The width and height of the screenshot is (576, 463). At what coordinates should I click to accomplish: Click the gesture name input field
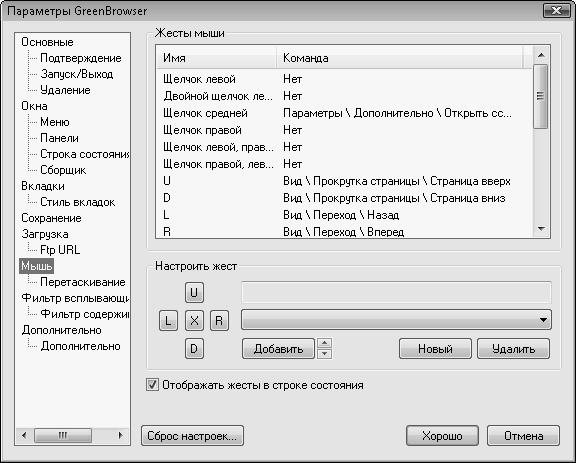[x=396, y=292]
